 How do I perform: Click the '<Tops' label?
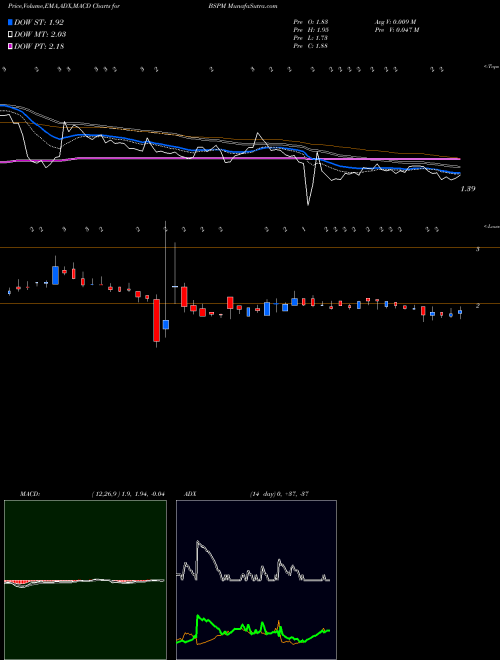coord(492,67)
